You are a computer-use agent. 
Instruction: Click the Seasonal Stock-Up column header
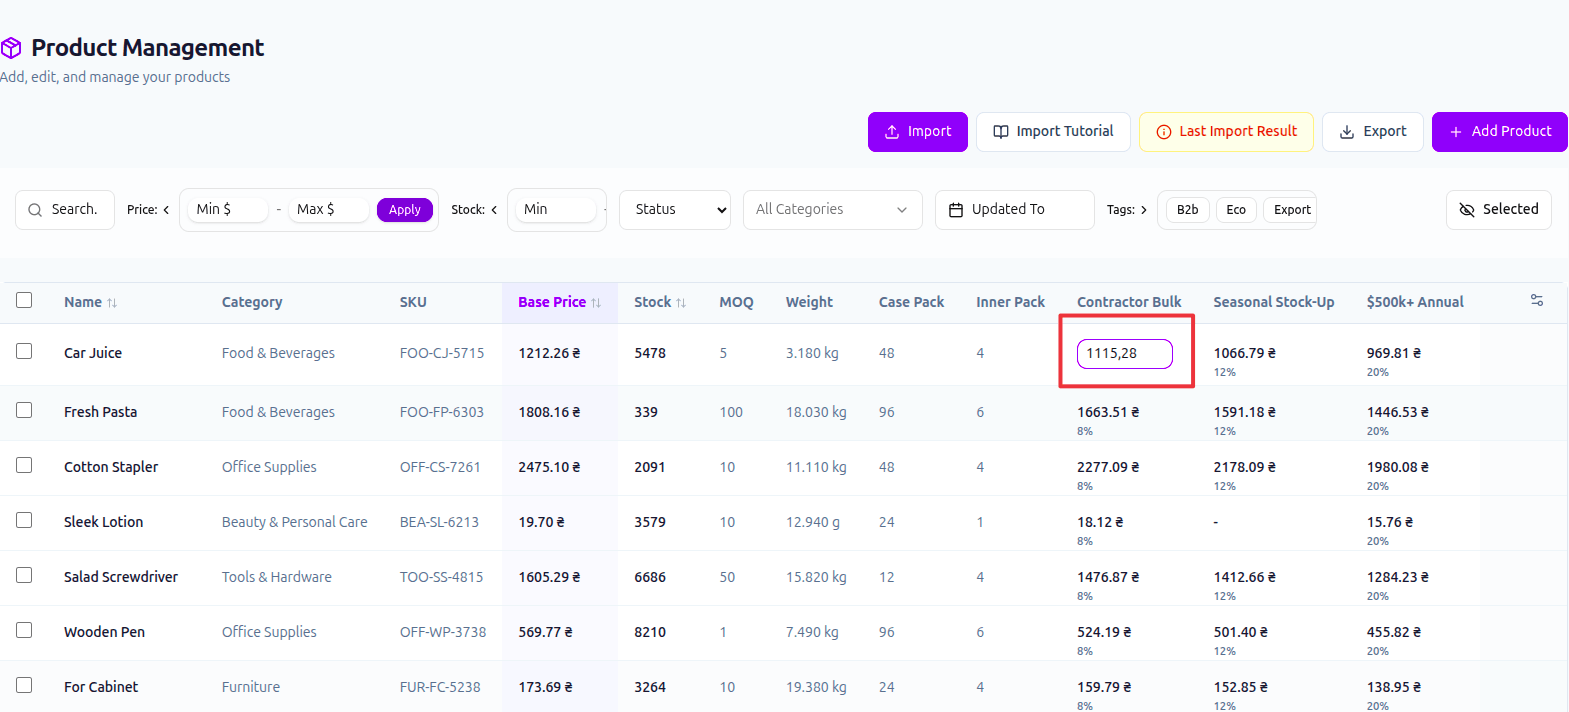pyautogui.click(x=1274, y=302)
